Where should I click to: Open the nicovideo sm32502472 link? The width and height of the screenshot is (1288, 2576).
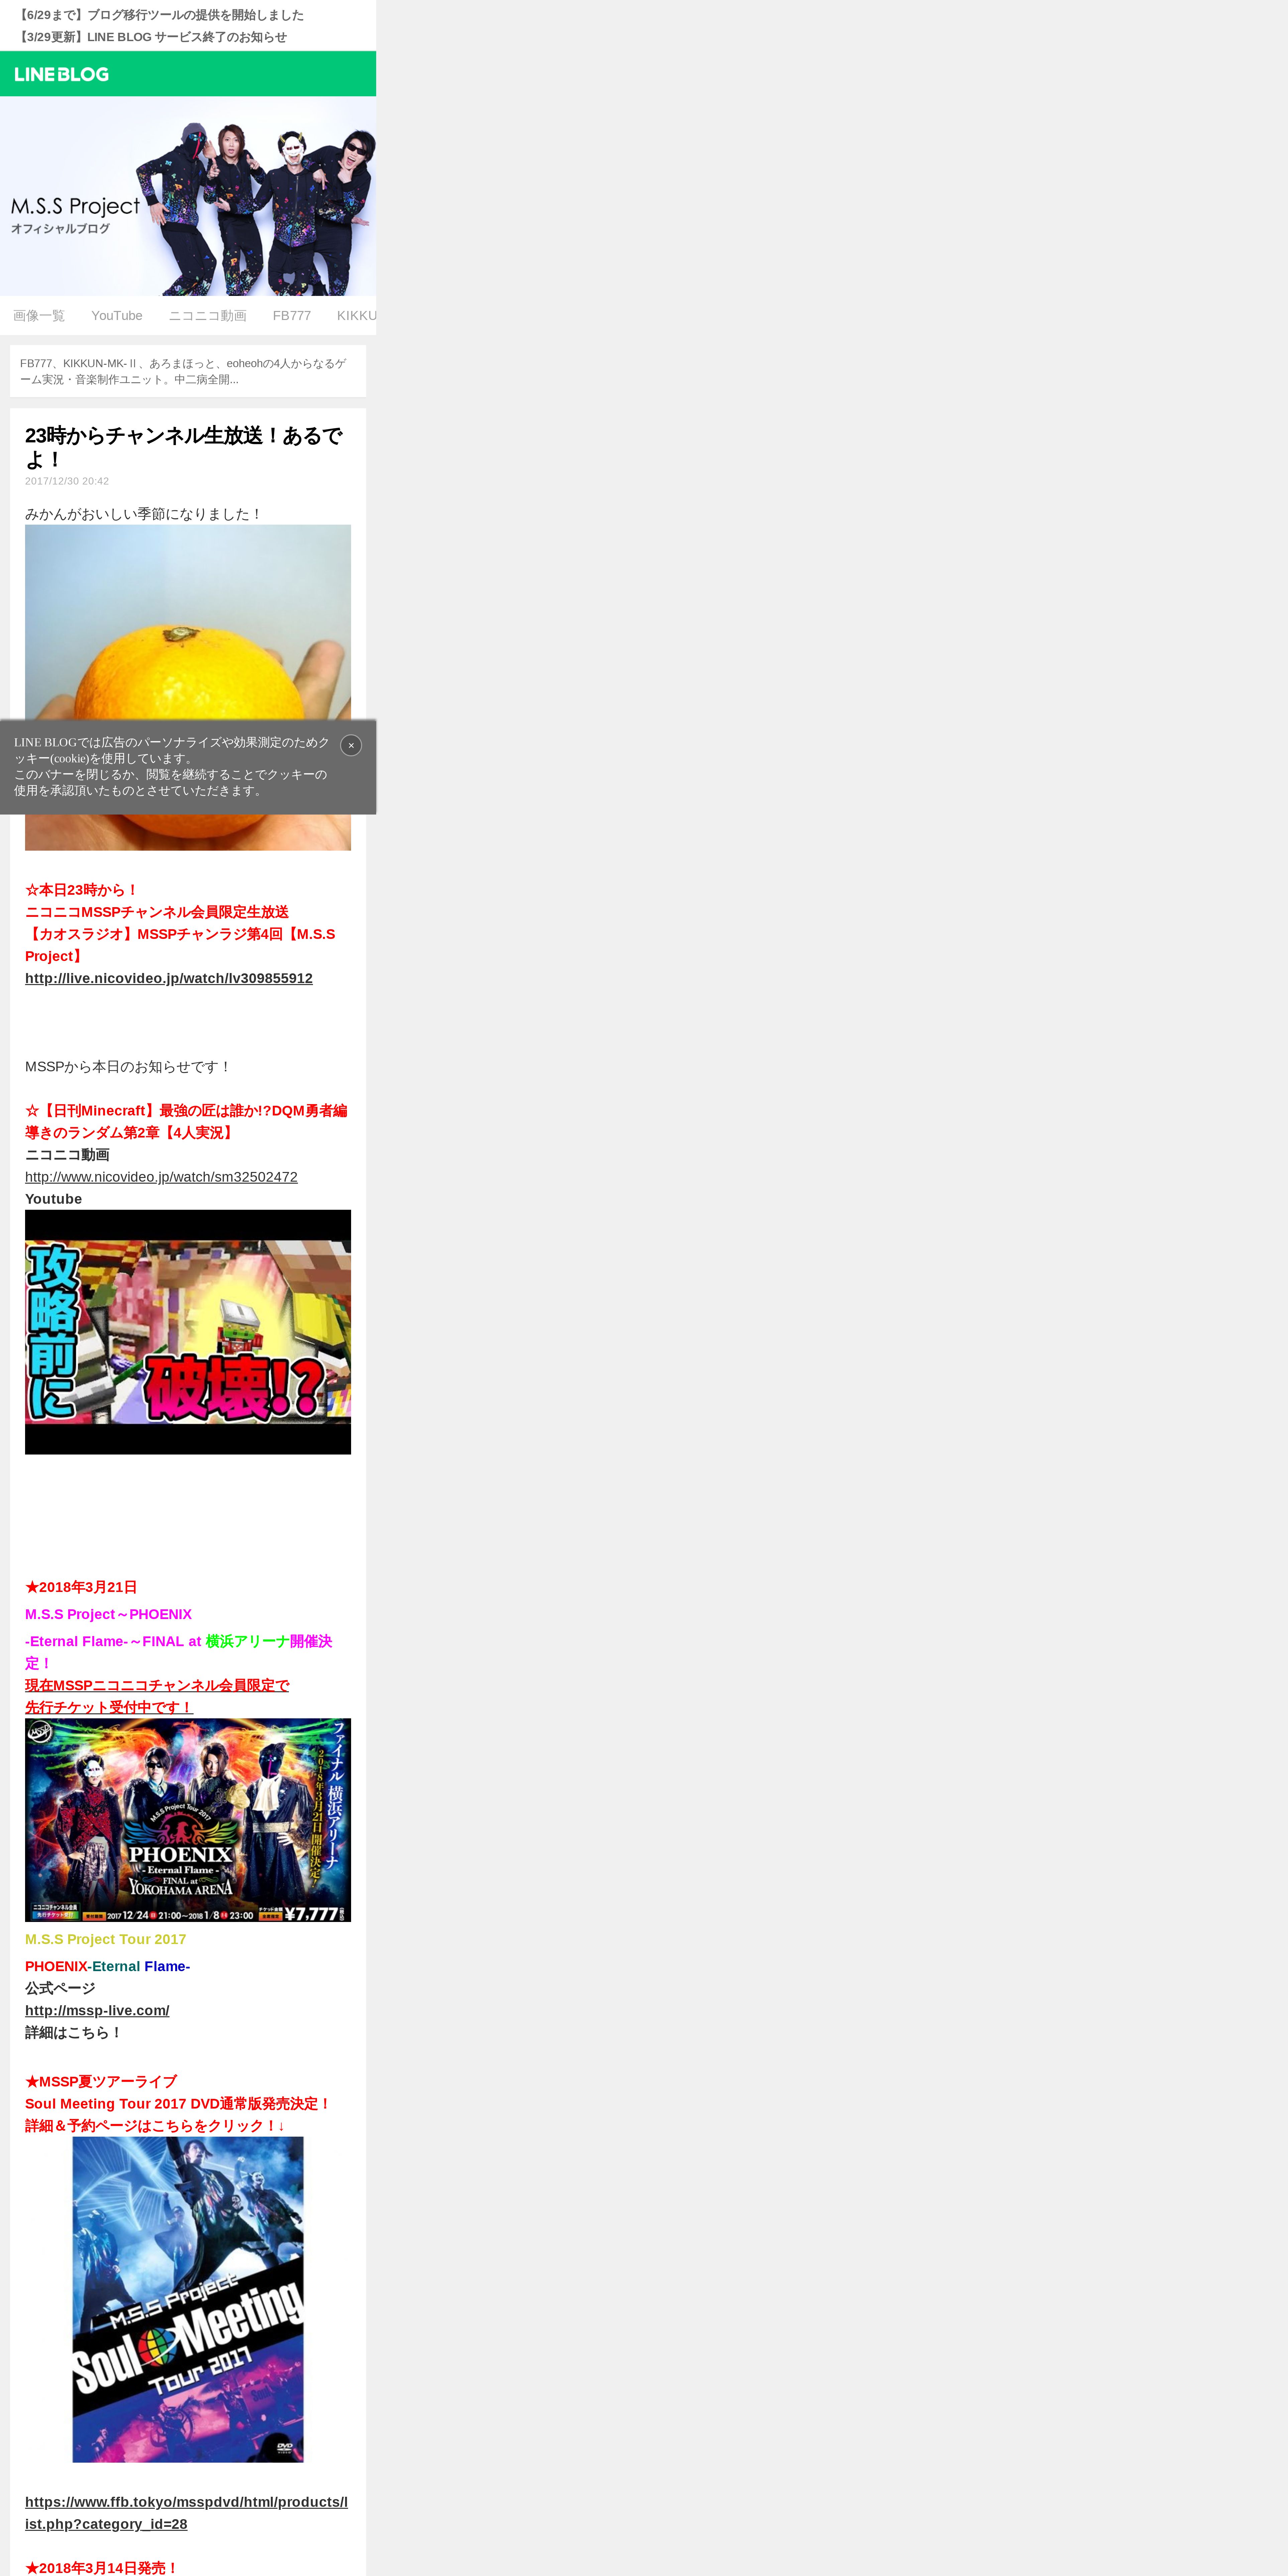pos(161,1177)
